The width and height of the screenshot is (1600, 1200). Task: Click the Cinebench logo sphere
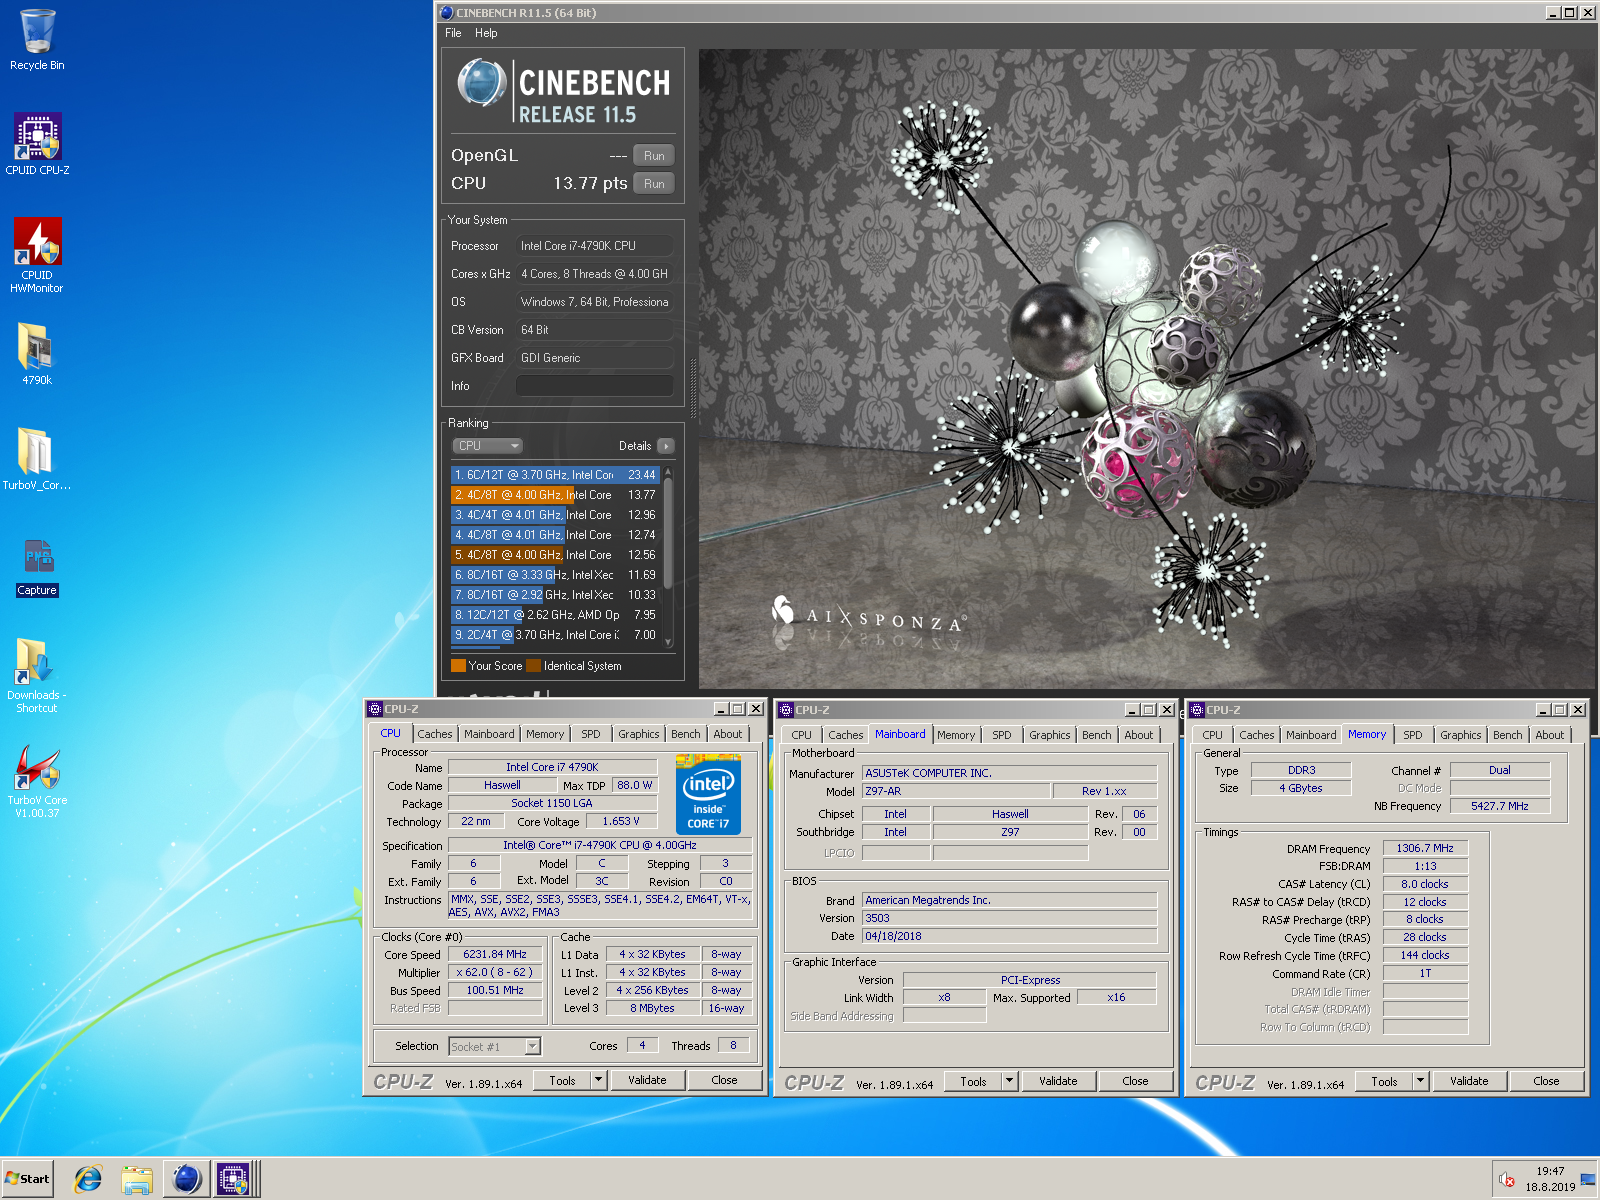click(482, 83)
